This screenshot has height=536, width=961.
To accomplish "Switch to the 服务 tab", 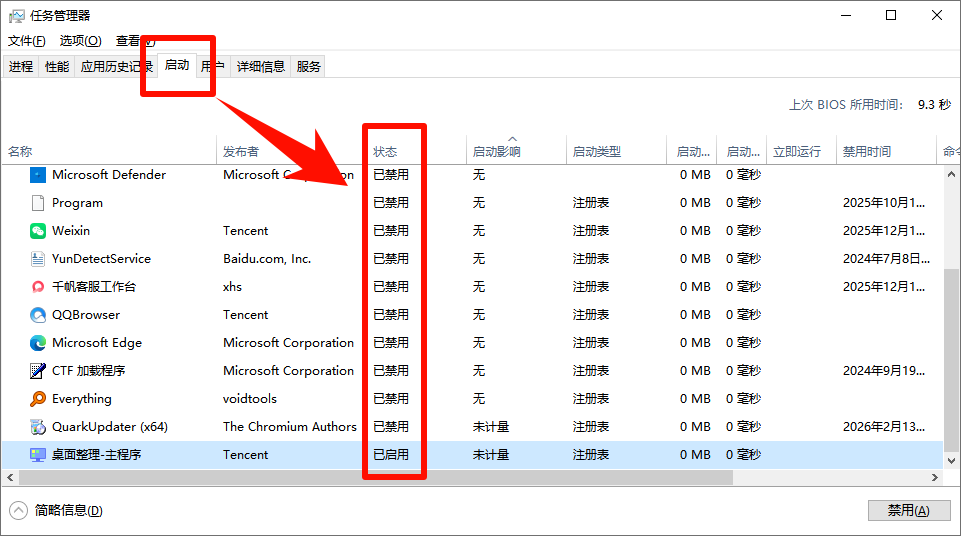I will tap(309, 67).
